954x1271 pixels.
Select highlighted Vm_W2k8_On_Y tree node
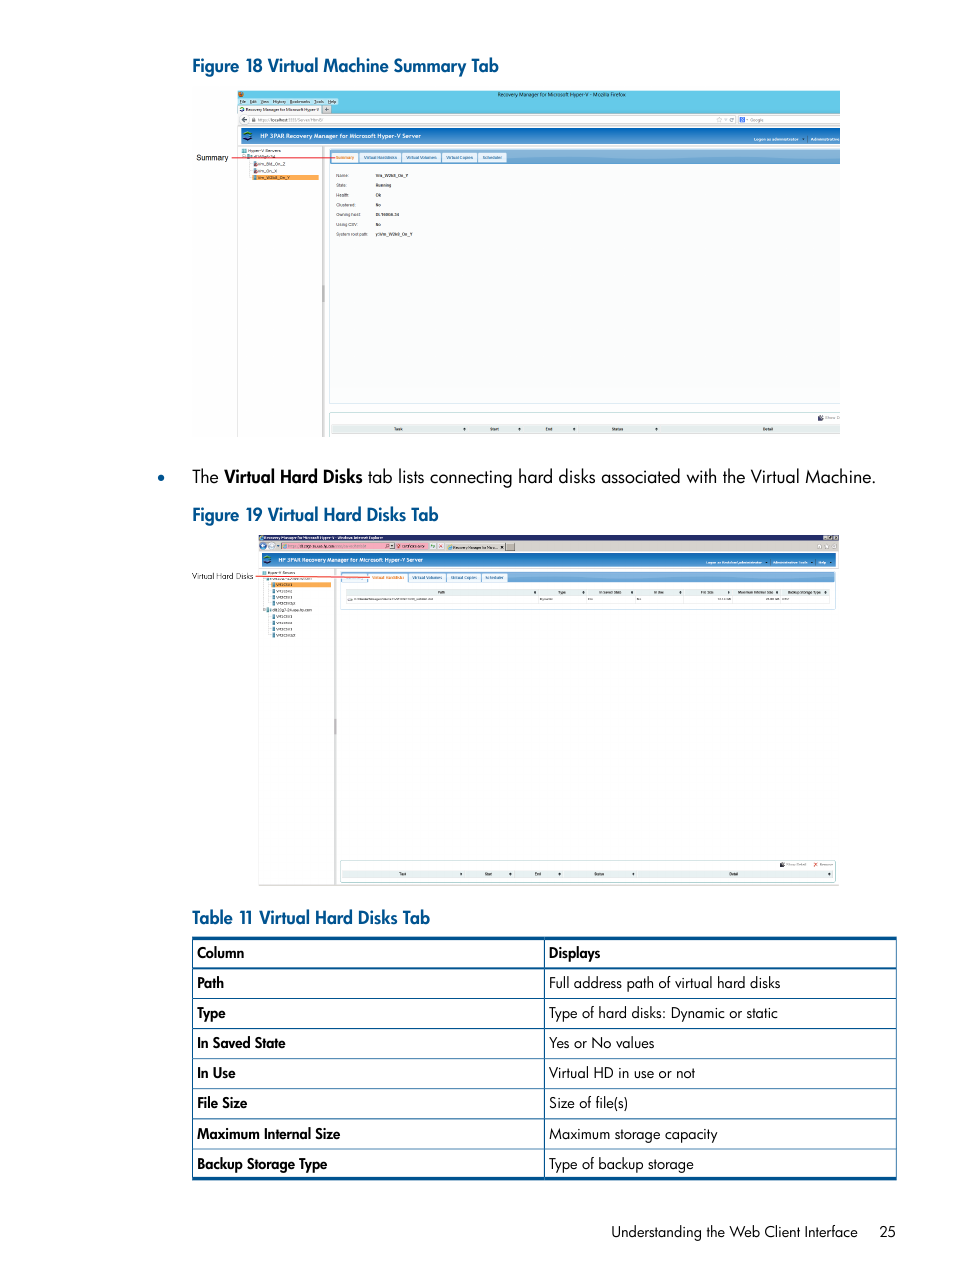[x=286, y=177]
